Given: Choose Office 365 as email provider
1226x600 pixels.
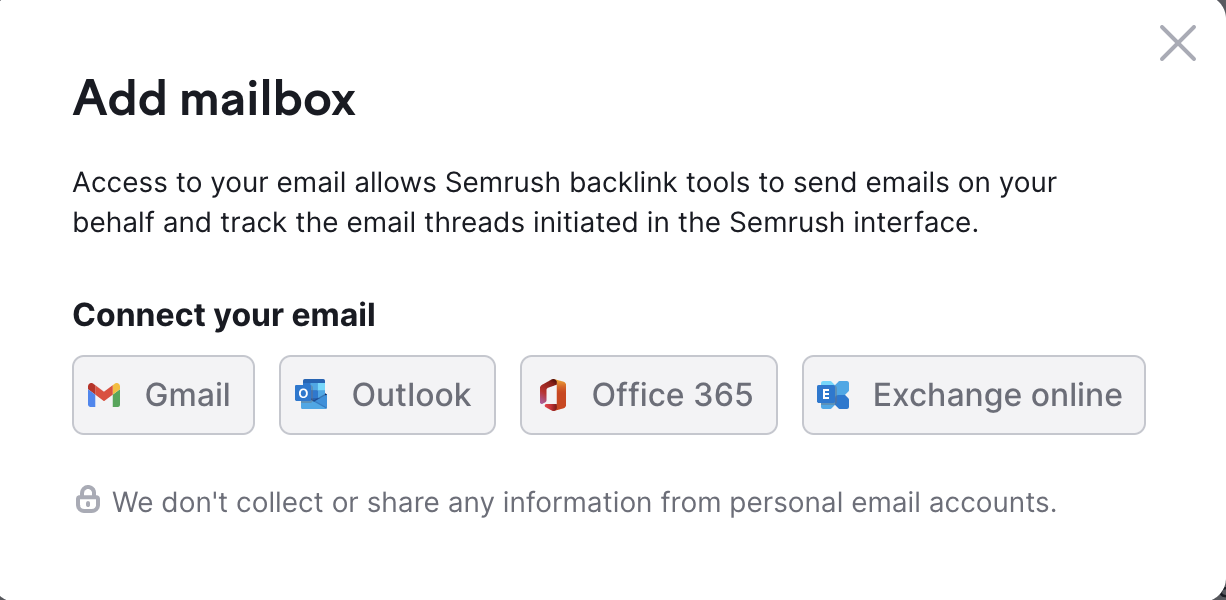Looking at the screenshot, I should click(x=648, y=395).
